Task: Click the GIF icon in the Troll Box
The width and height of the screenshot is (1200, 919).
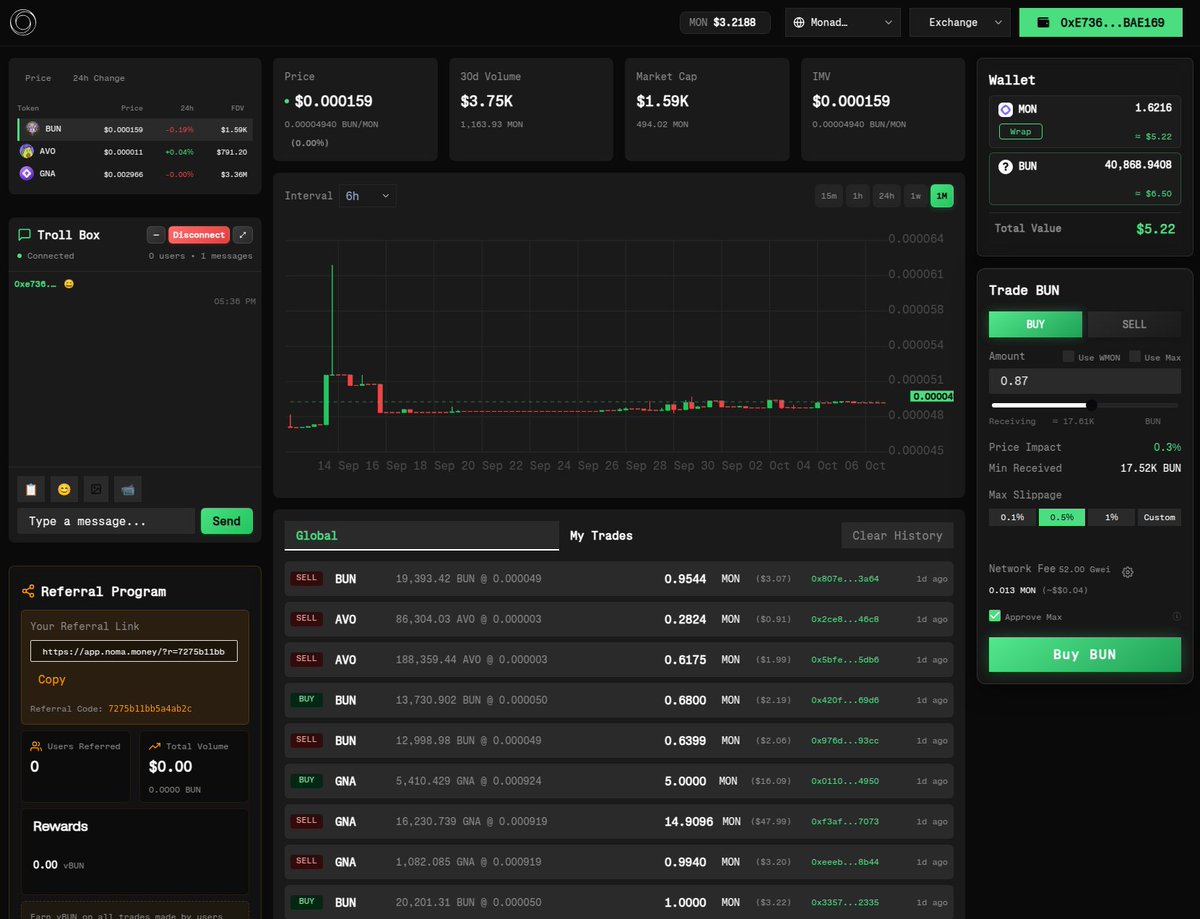Action: [127, 489]
